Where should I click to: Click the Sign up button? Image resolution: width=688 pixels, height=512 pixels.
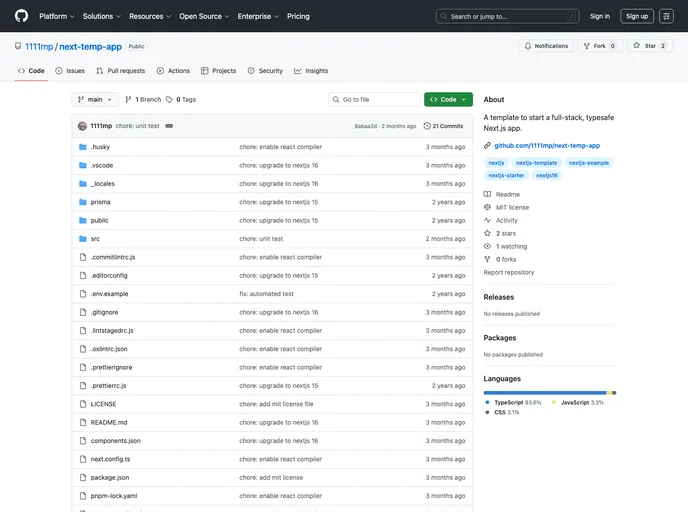(x=636, y=16)
